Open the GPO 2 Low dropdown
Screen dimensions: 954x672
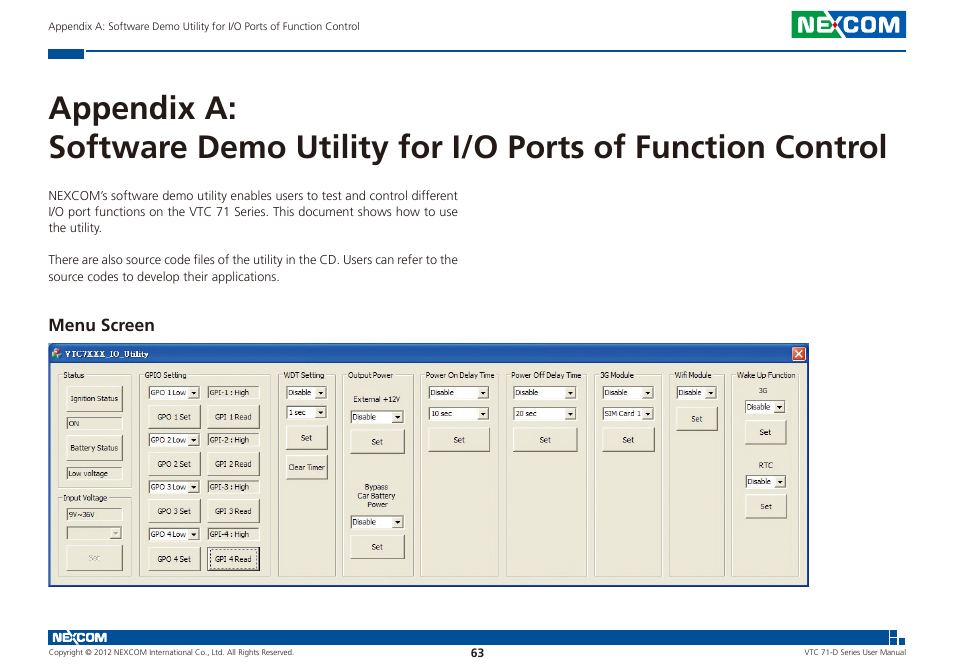pyautogui.click(x=174, y=440)
